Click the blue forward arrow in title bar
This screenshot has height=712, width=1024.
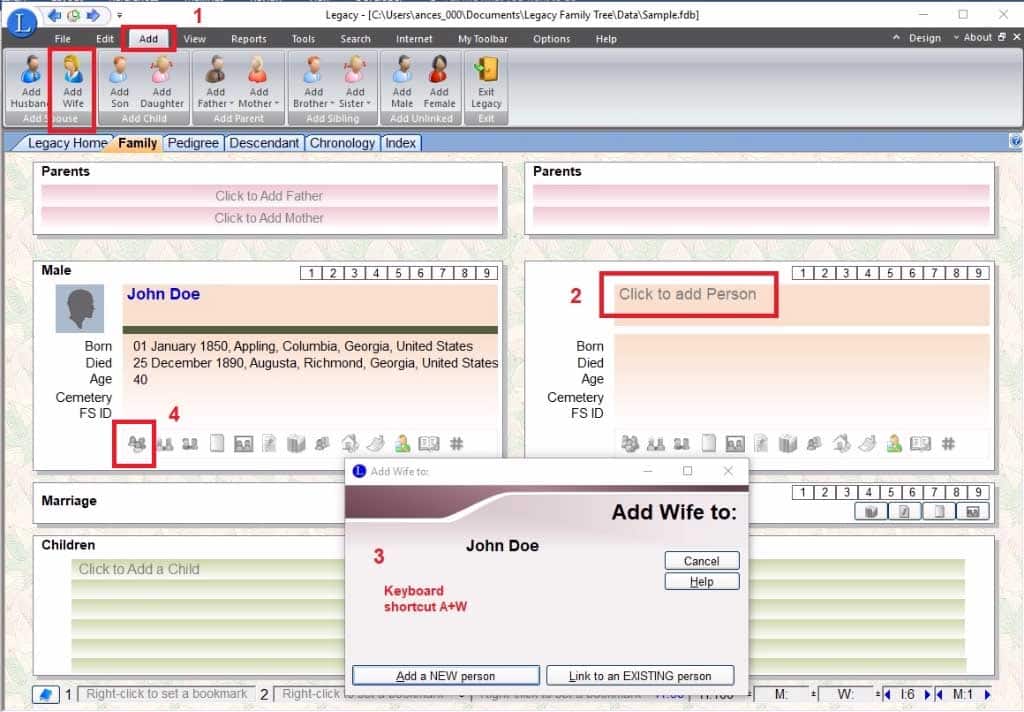[93, 14]
